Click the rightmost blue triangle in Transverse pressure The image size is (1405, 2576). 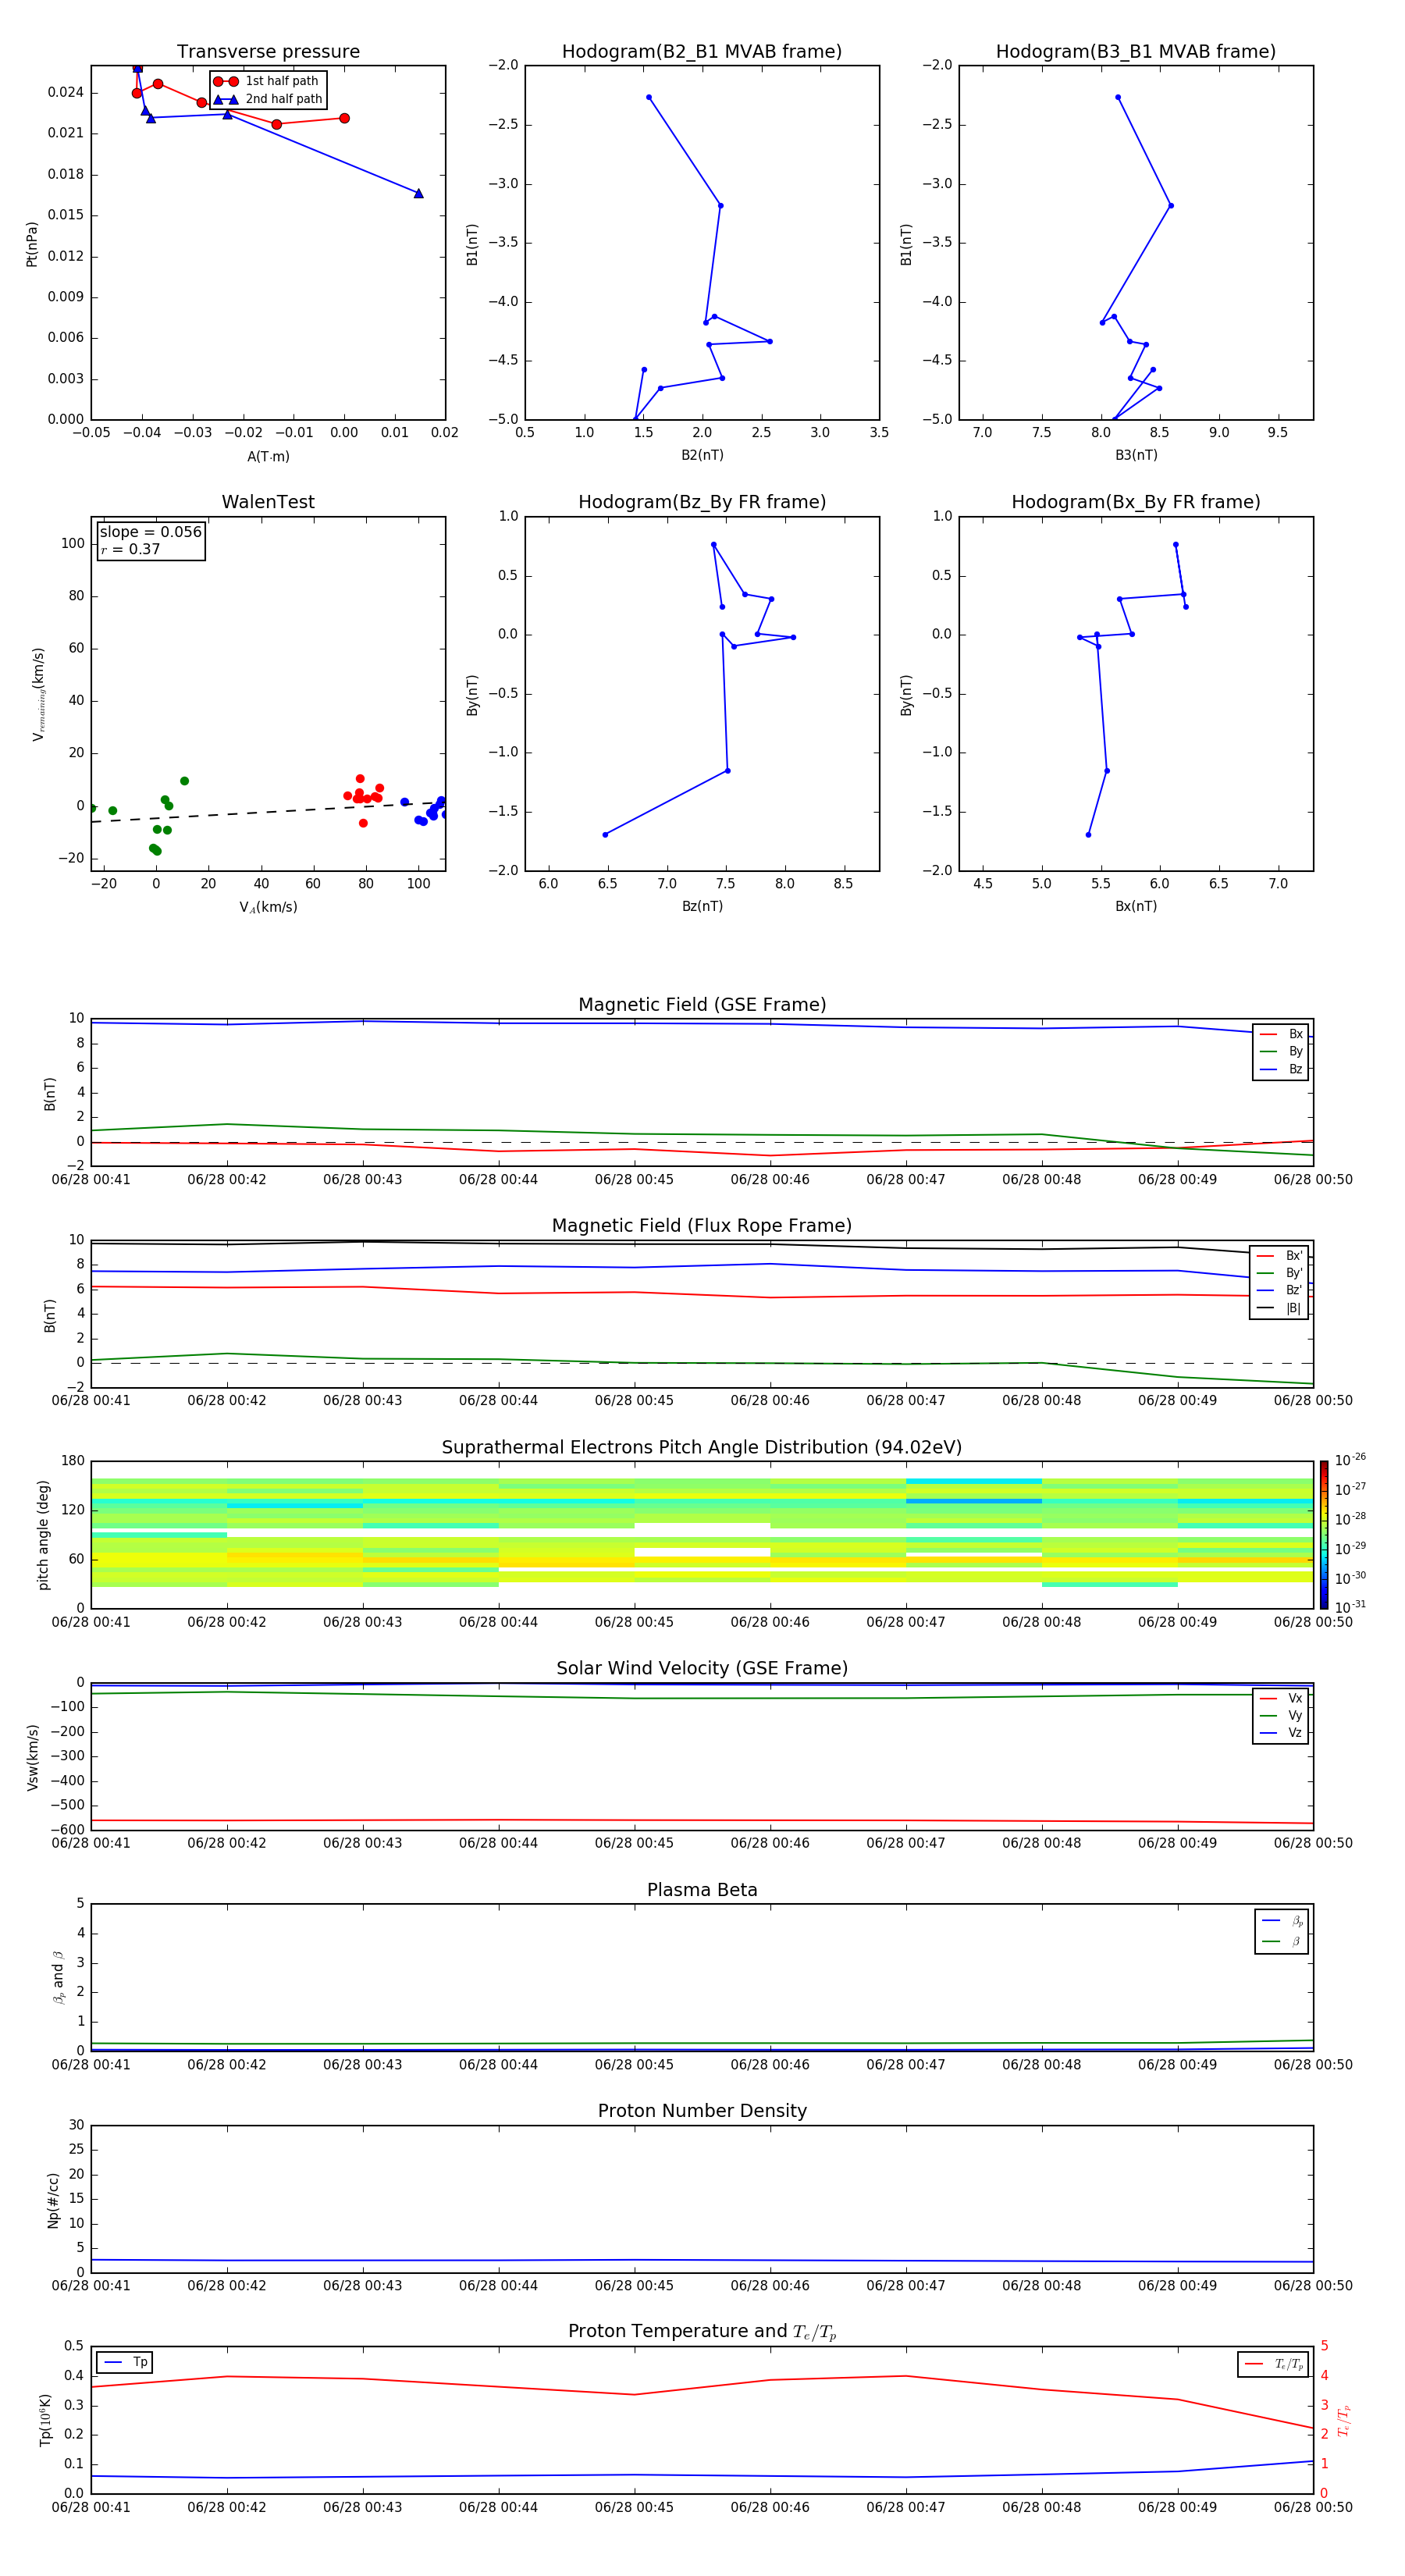point(418,193)
